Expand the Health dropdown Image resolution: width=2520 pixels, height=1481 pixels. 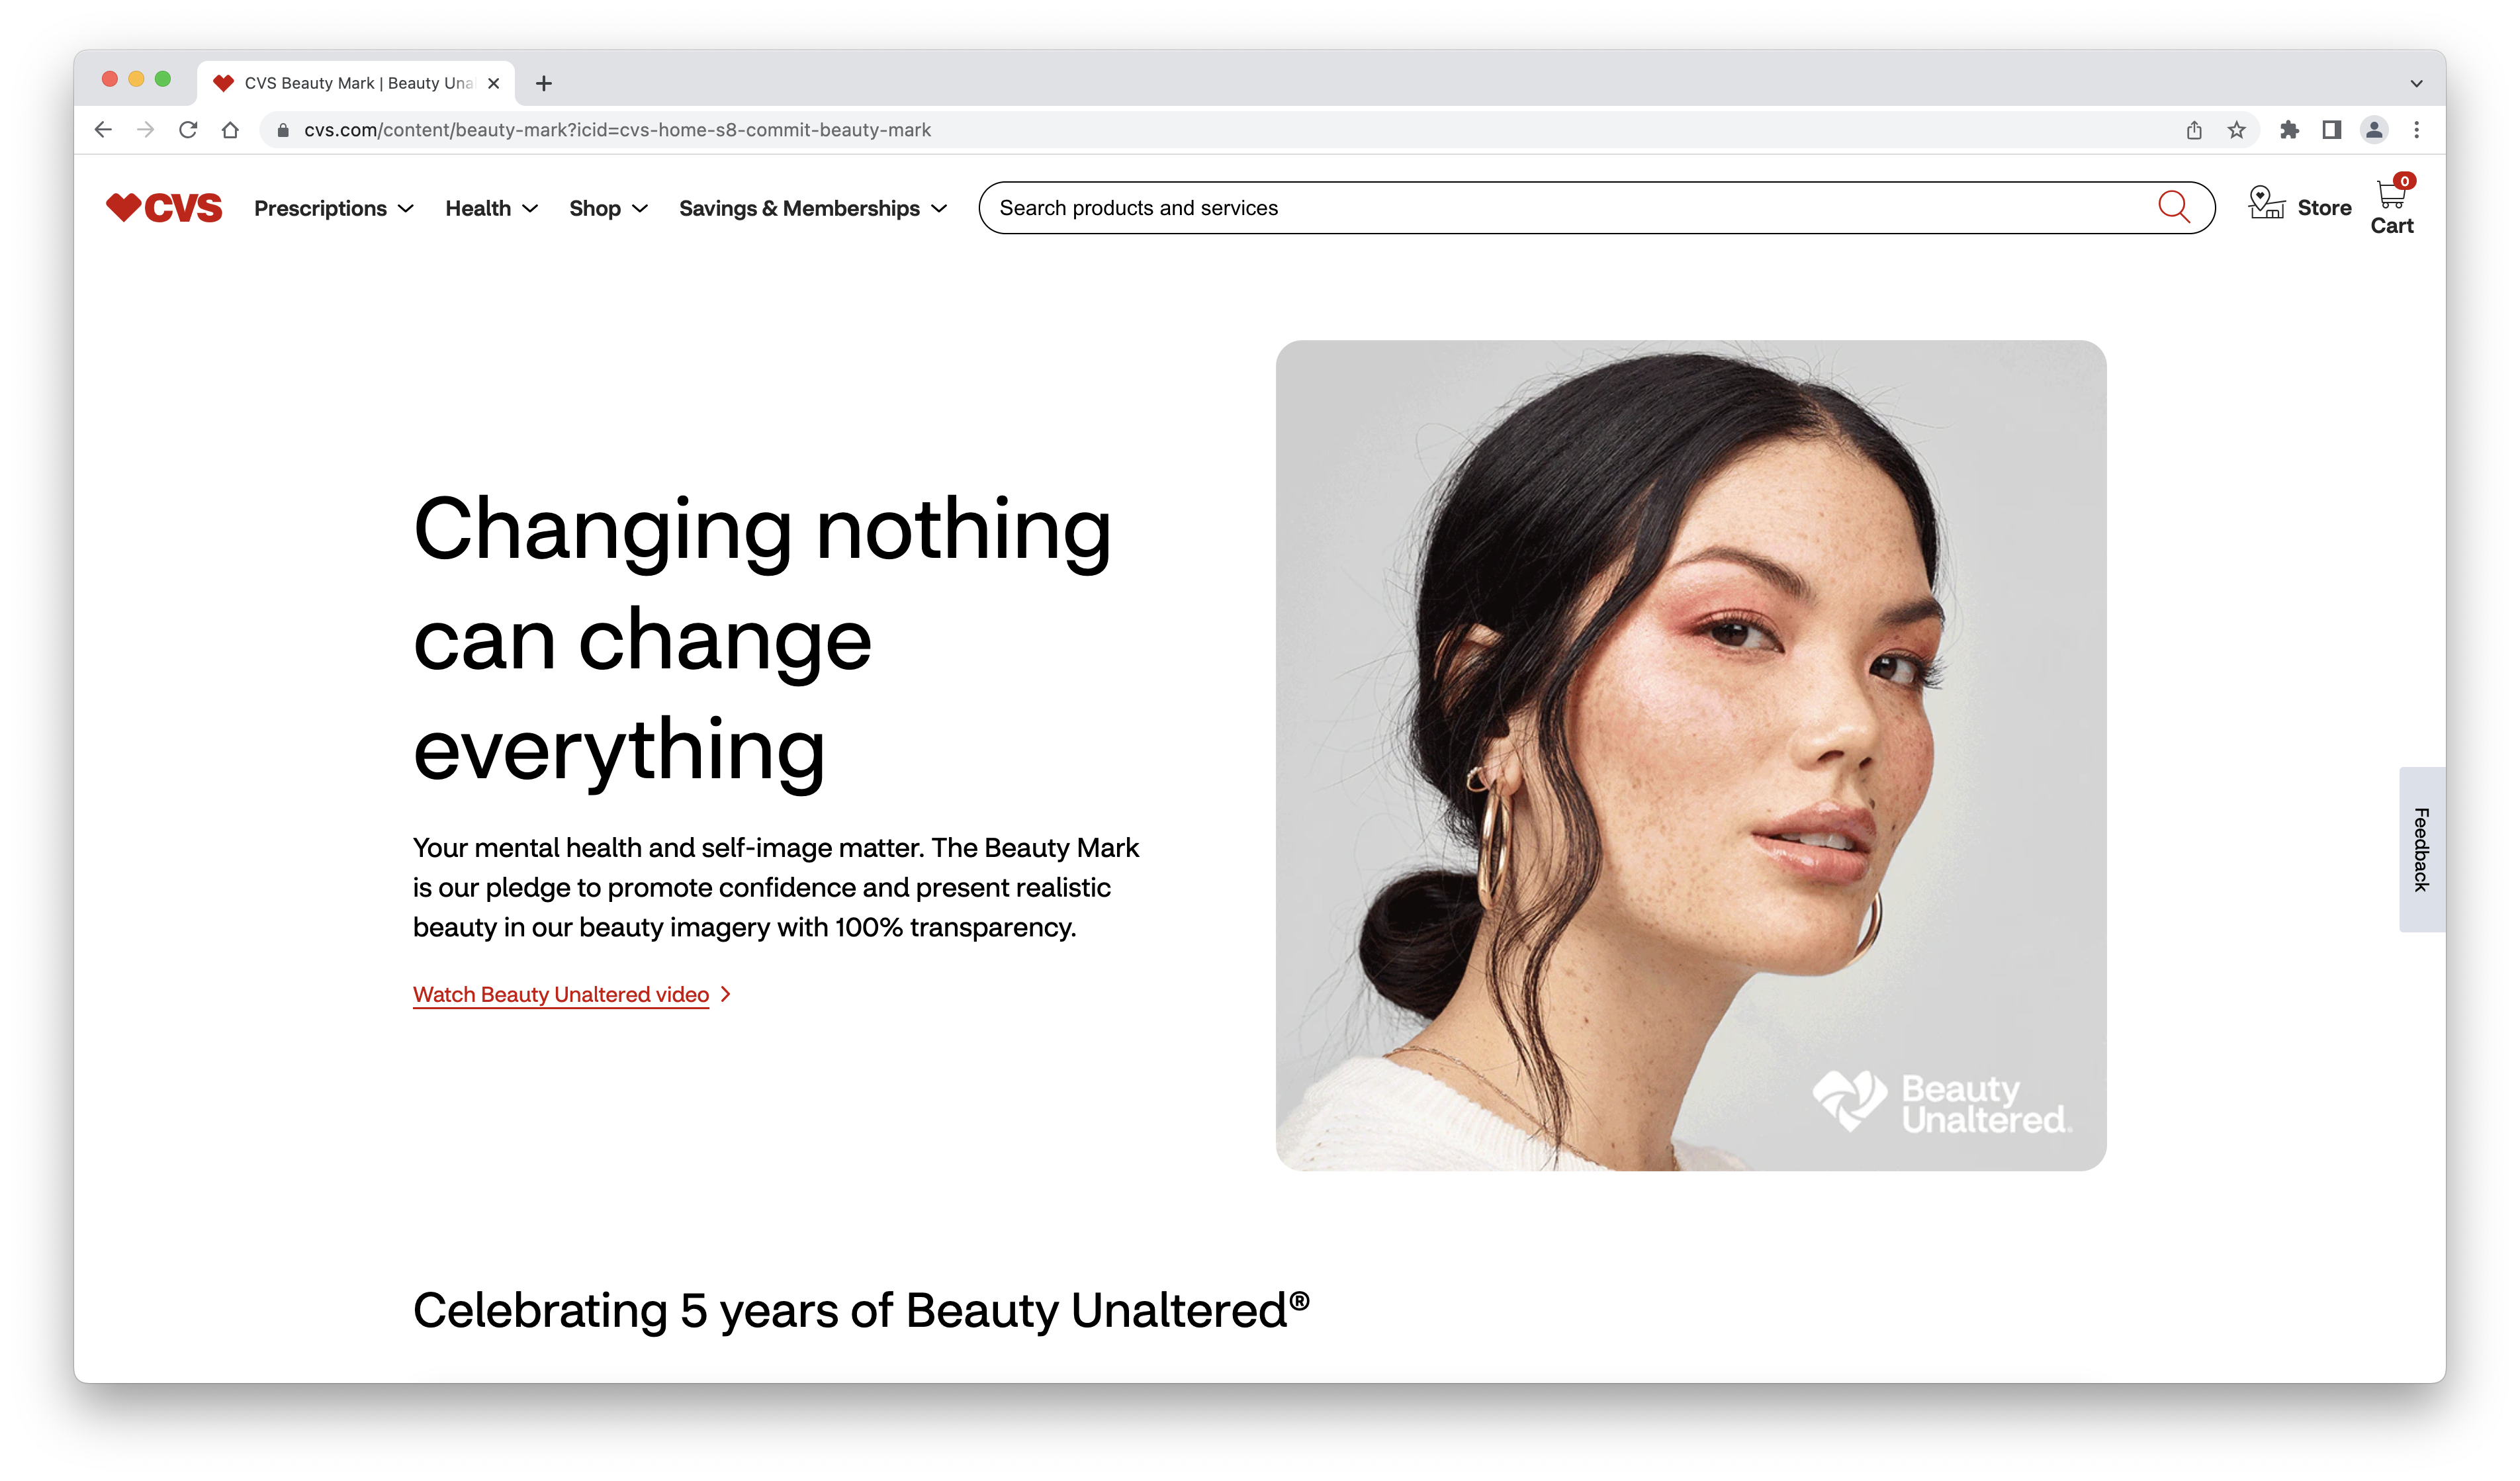point(492,208)
